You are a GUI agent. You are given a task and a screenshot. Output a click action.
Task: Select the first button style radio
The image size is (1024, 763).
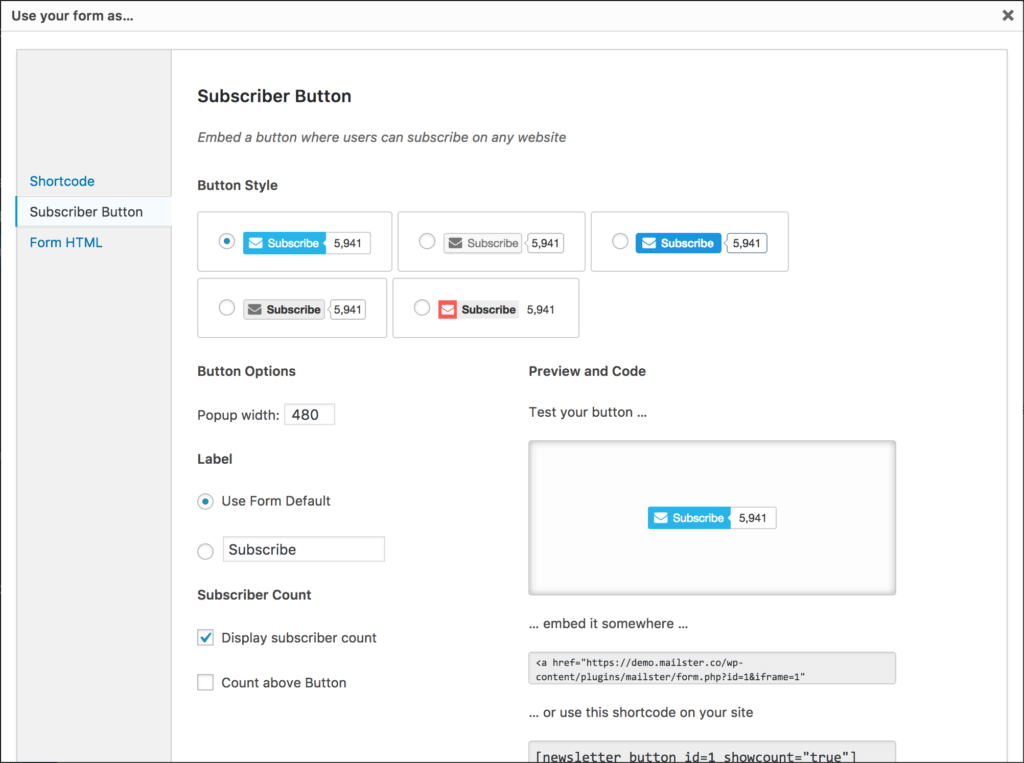tap(227, 241)
